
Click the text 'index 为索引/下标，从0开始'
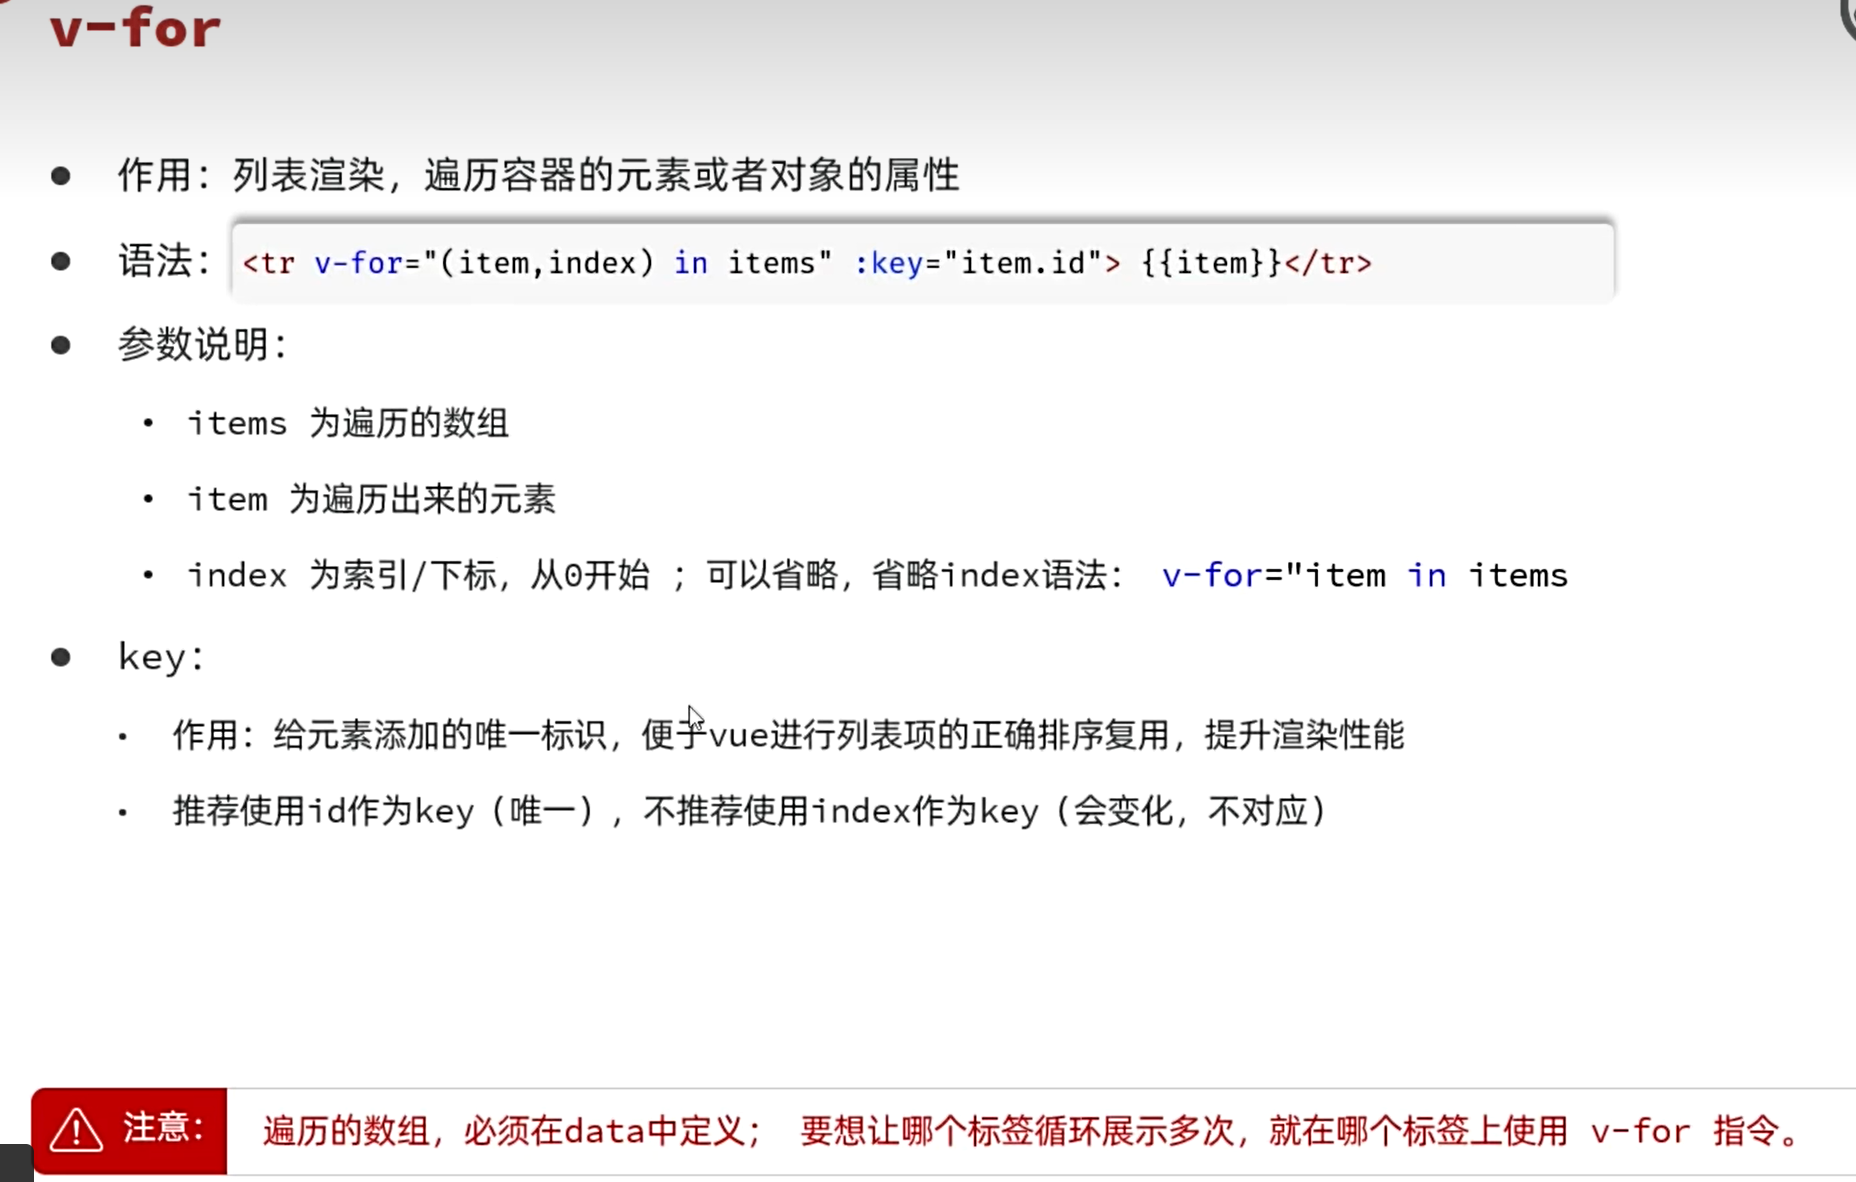pyautogui.click(x=418, y=575)
